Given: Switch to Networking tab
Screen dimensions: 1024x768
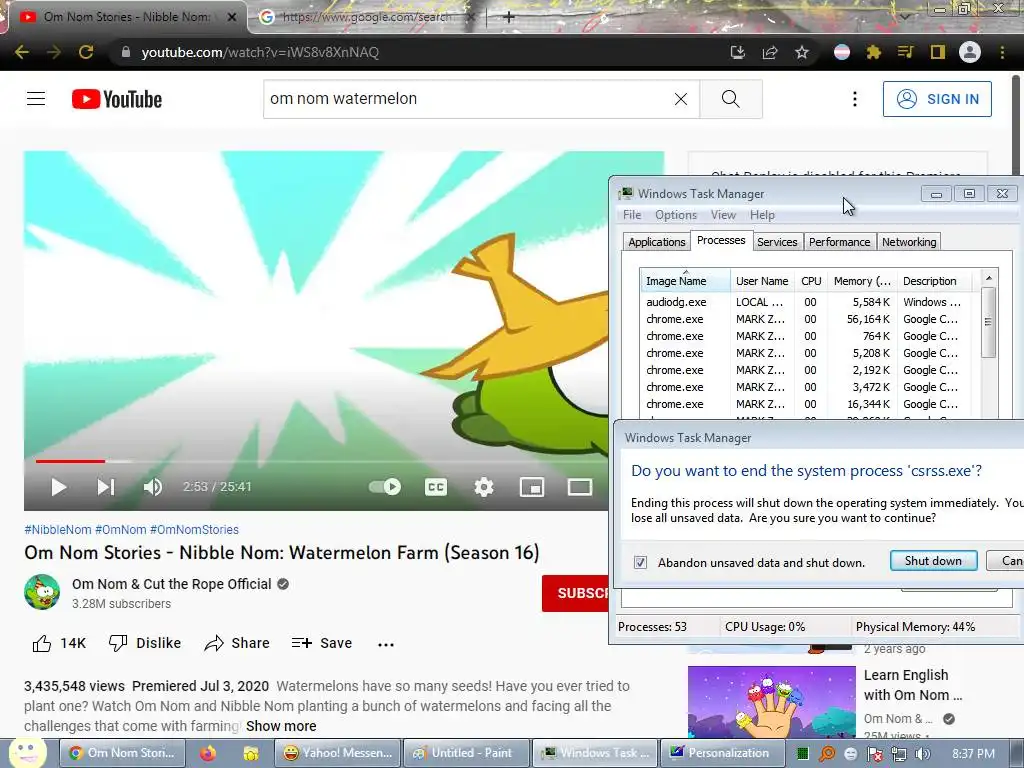Looking at the screenshot, I should [x=909, y=242].
